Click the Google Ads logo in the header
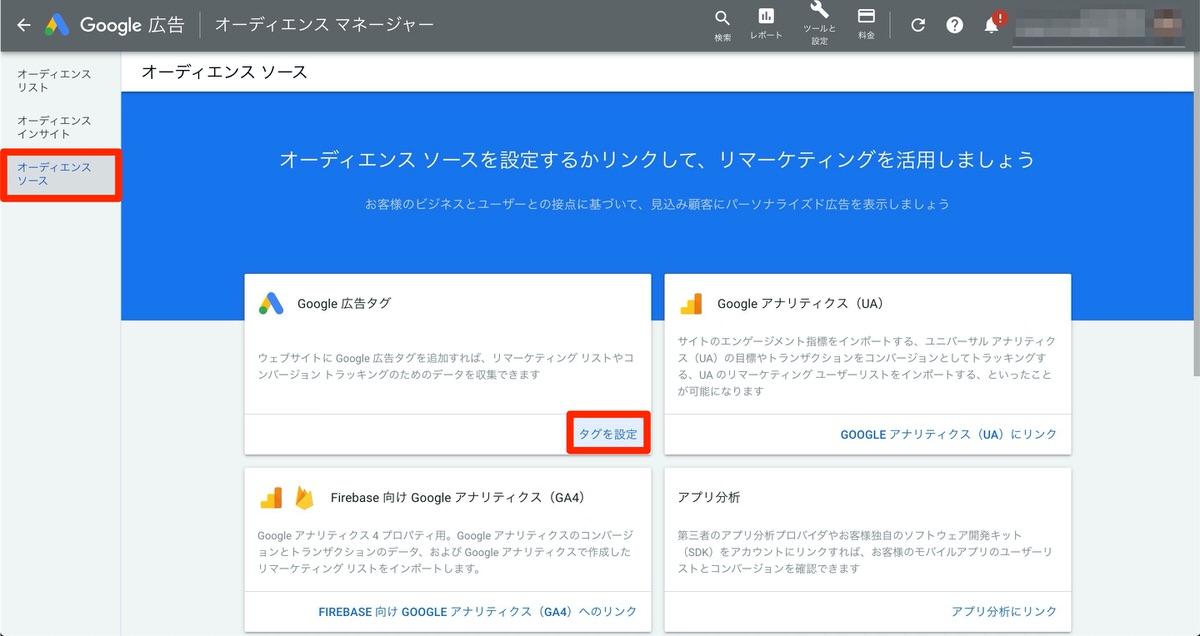The height and width of the screenshot is (636, 1200). [57, 25]
